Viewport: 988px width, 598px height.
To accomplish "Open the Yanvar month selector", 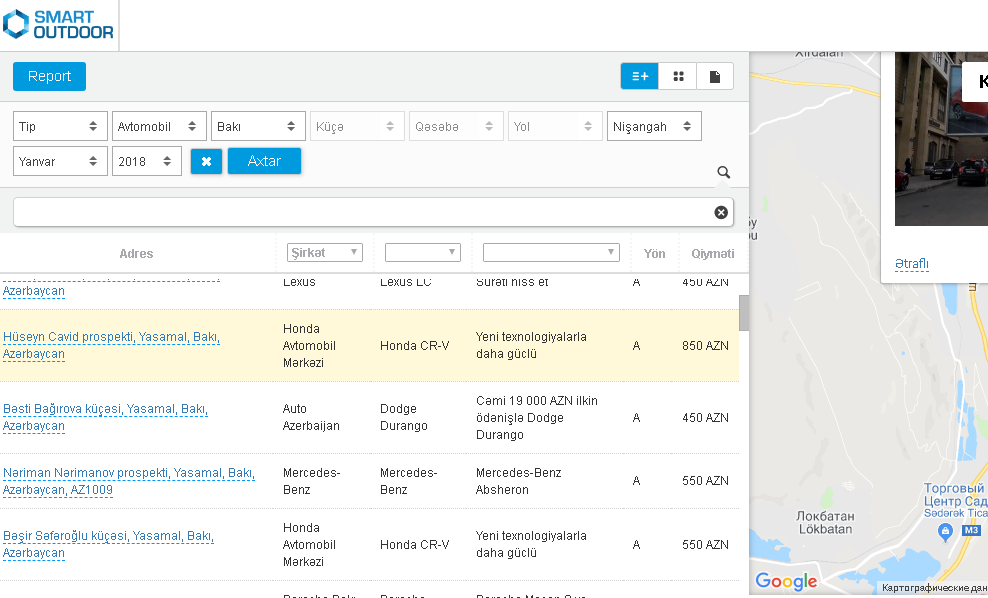I will (x=60, y=161).
